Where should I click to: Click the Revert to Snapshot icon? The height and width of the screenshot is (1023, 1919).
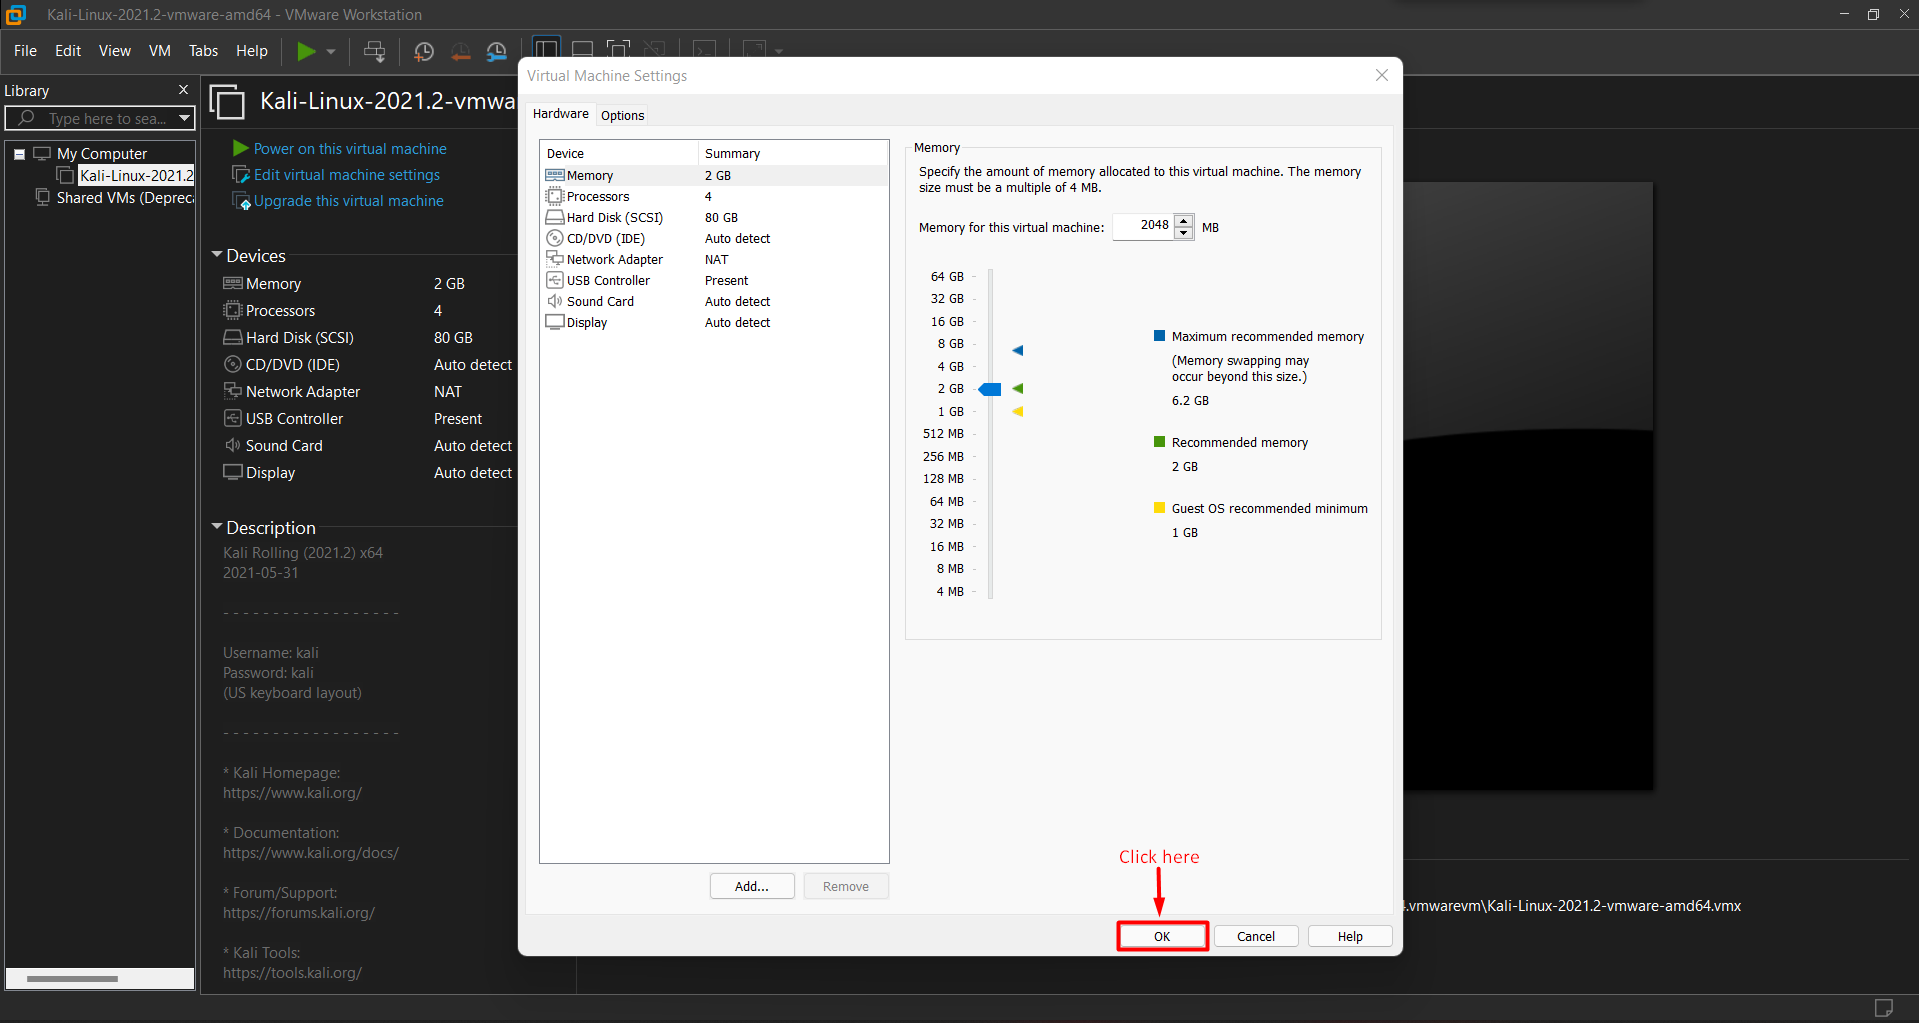point(460,51)
